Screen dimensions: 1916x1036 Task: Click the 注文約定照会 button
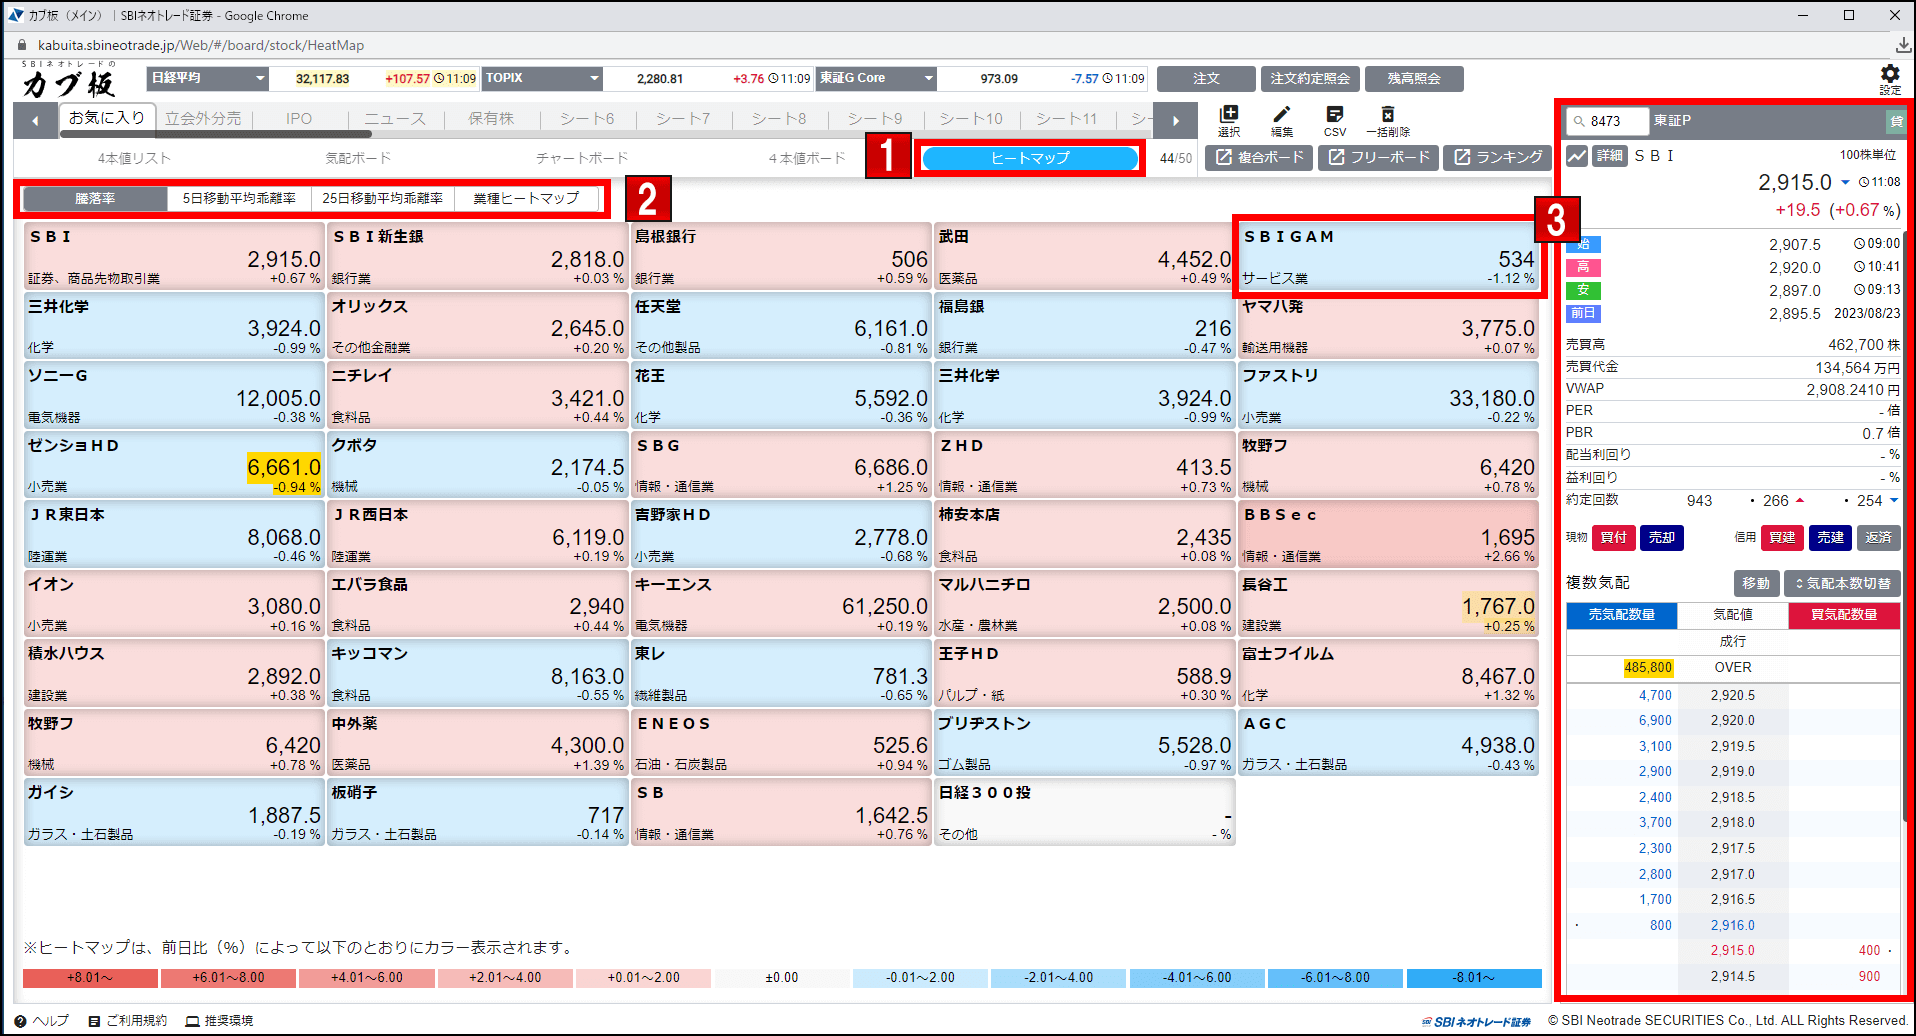[x=1309, y=79]
